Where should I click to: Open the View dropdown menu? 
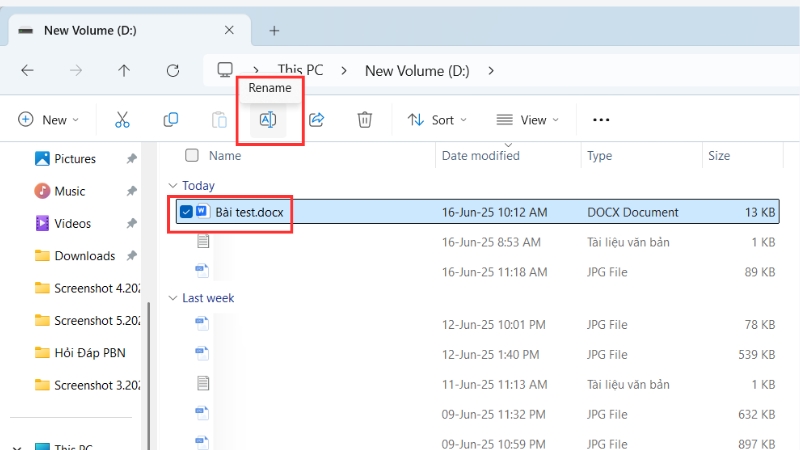tap(527, 120)
